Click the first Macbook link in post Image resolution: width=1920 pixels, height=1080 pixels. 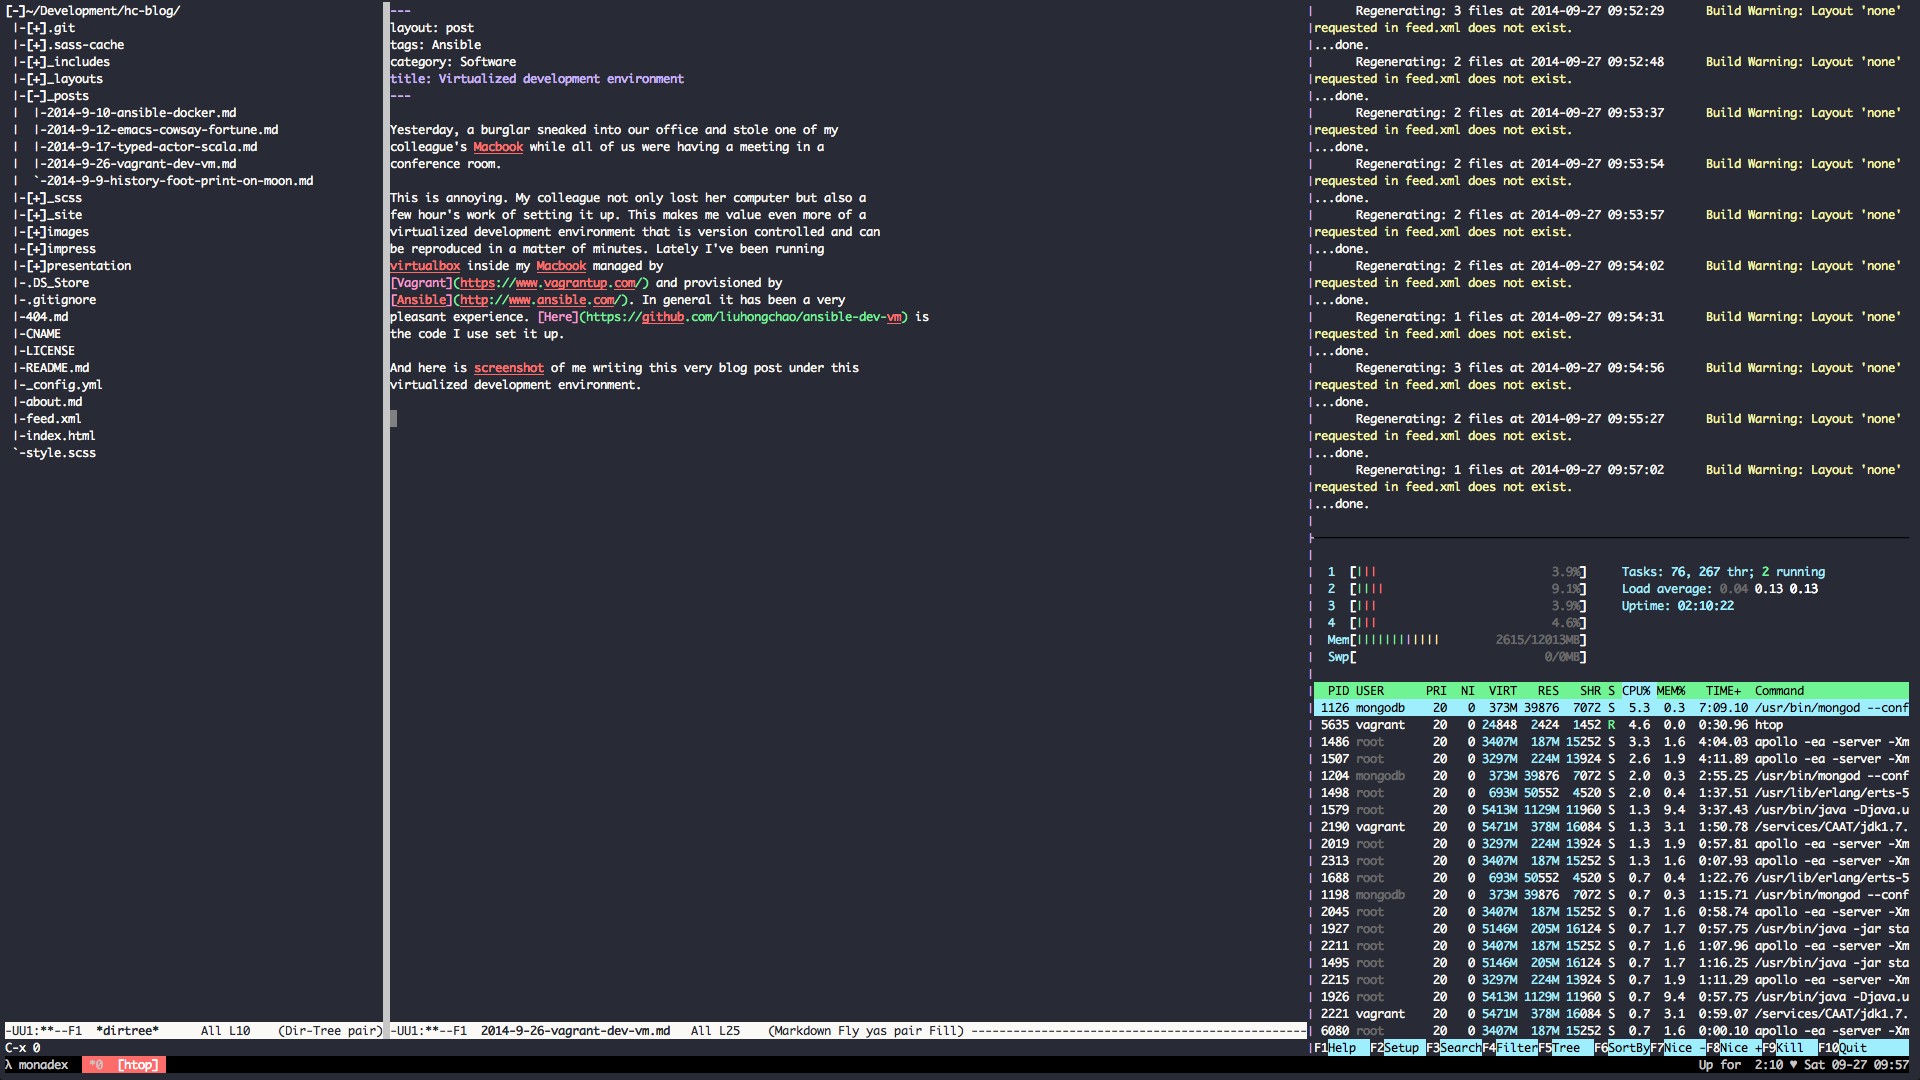click(x=498, y=147)
